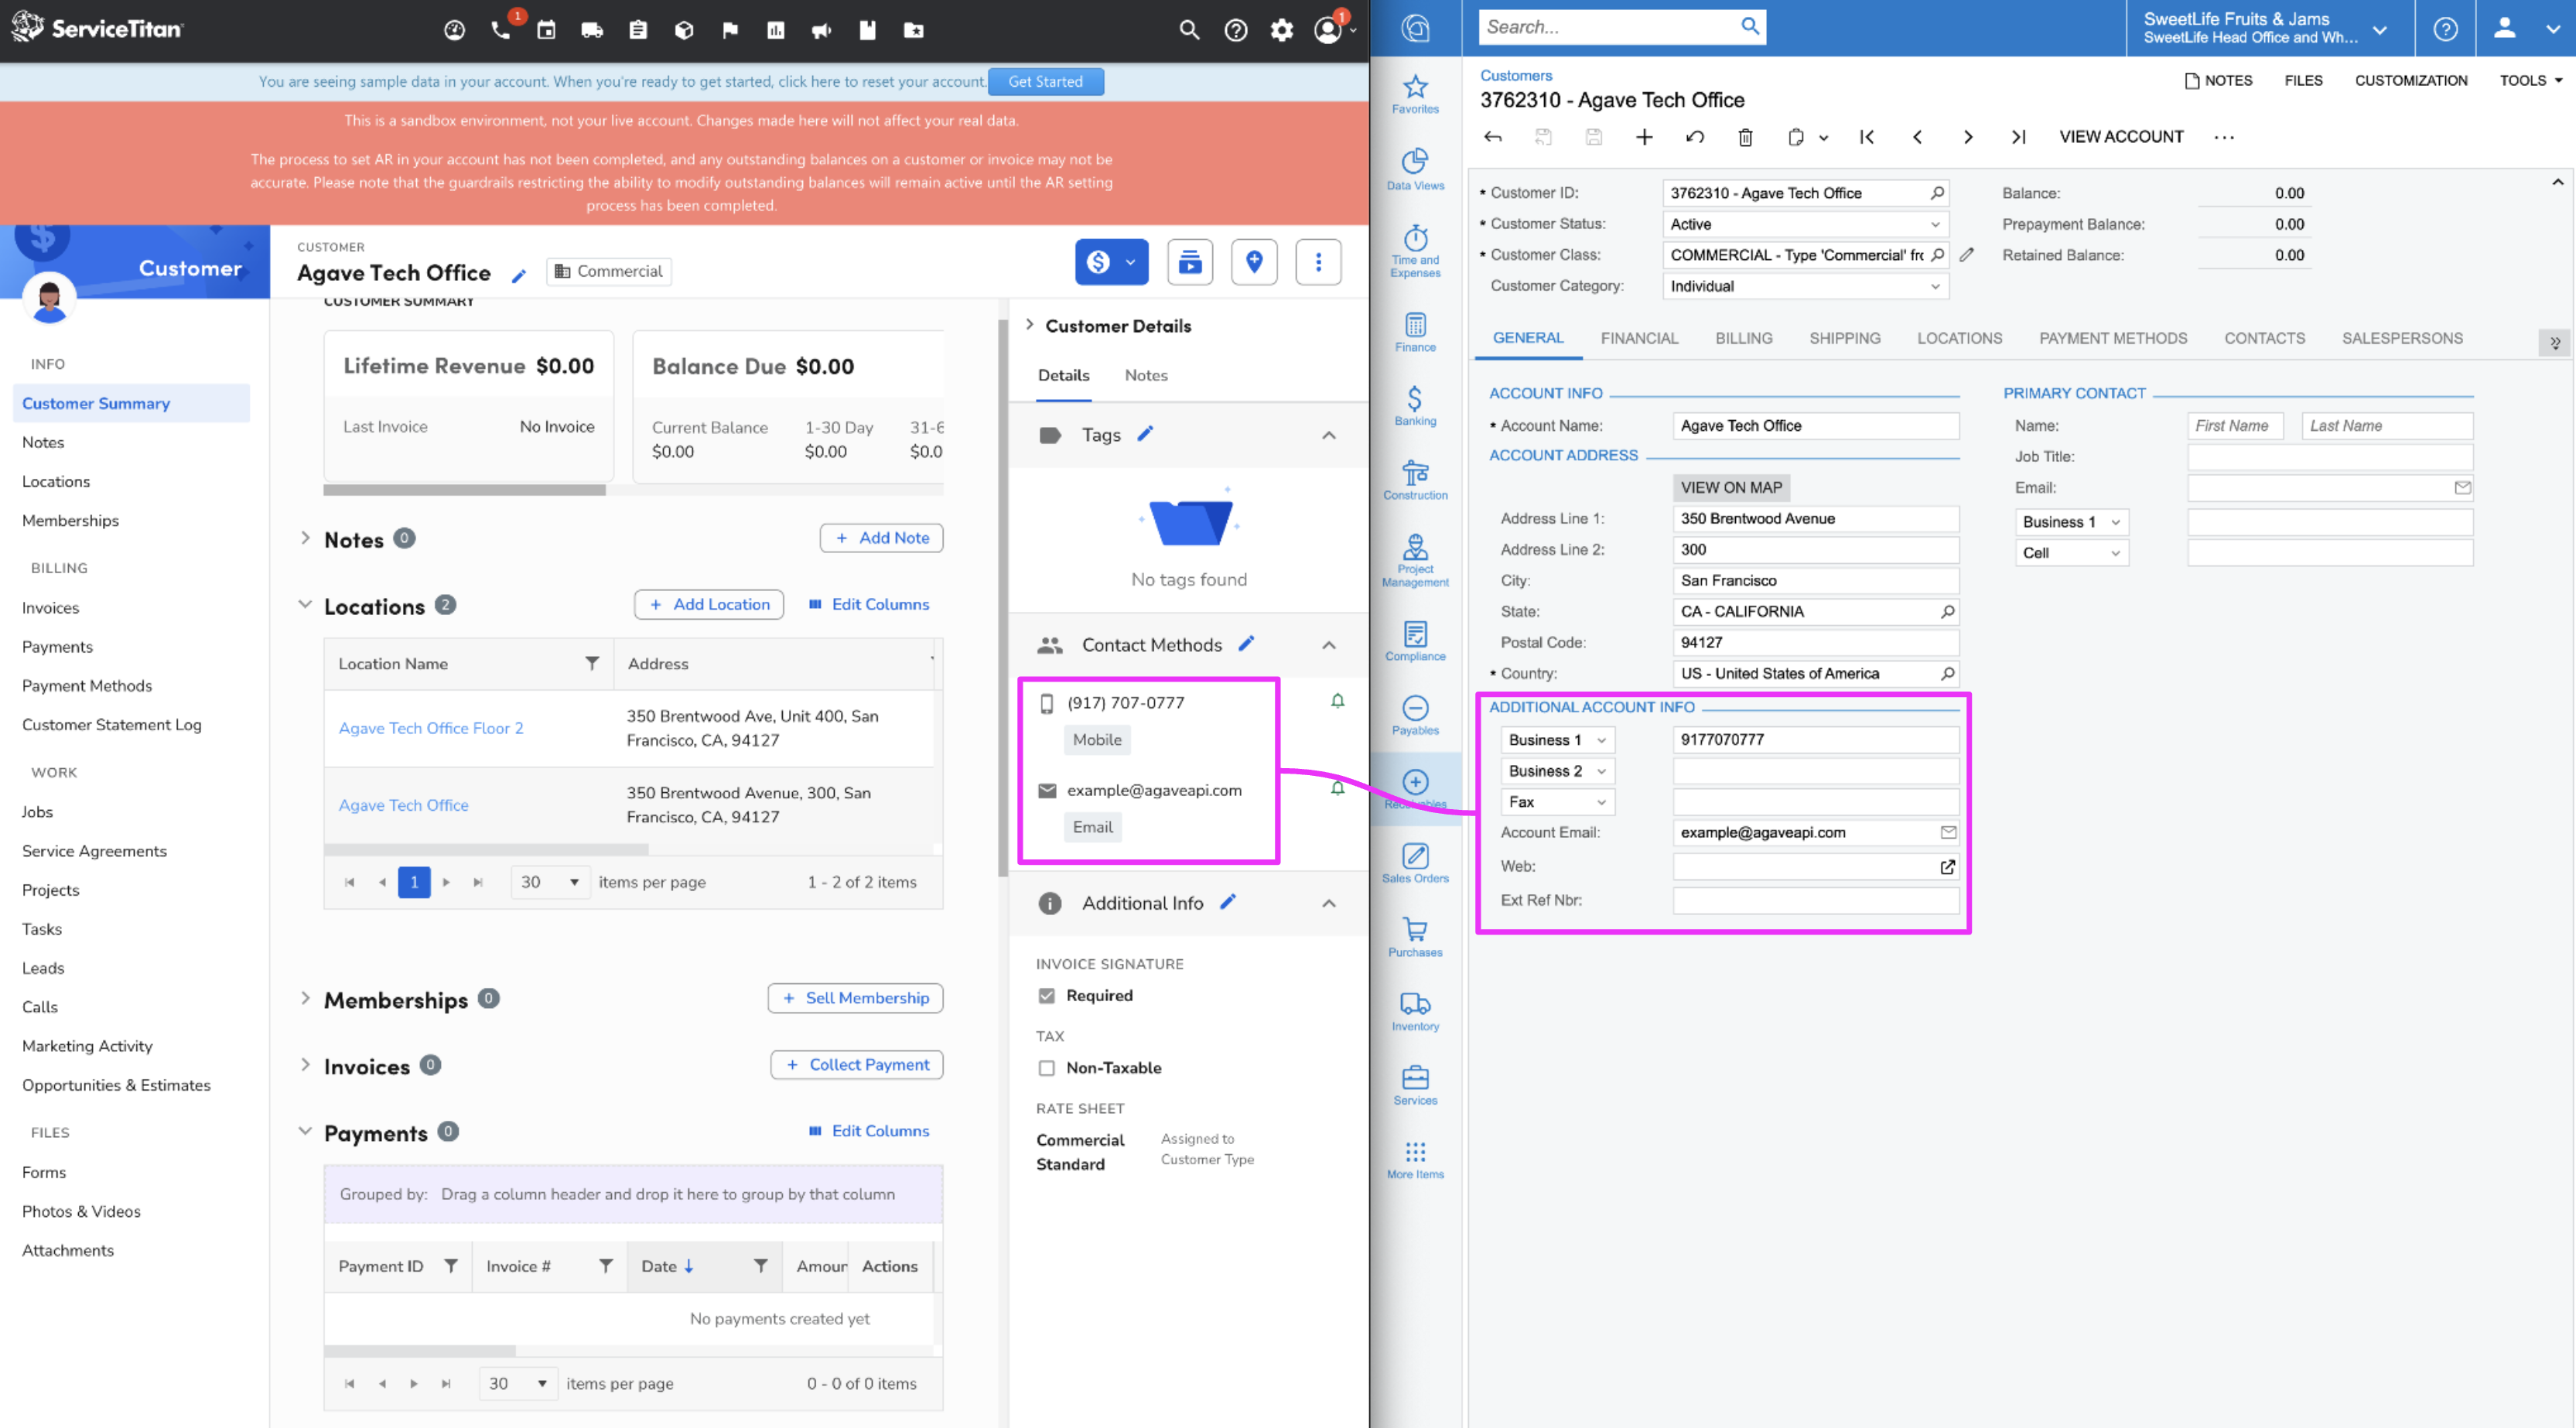This screenshot has width=2576, height=1428.
Task: Click the Account Name input field
Action: click(1815, 425)
